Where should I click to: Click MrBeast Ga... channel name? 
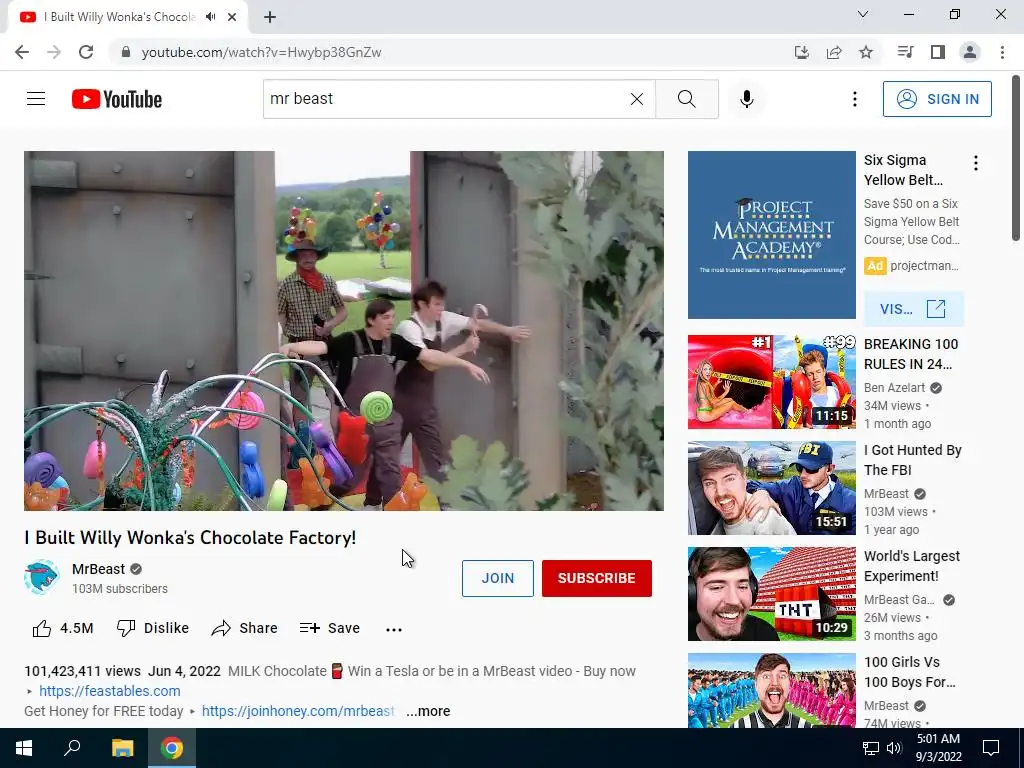[x=899, y=600]
